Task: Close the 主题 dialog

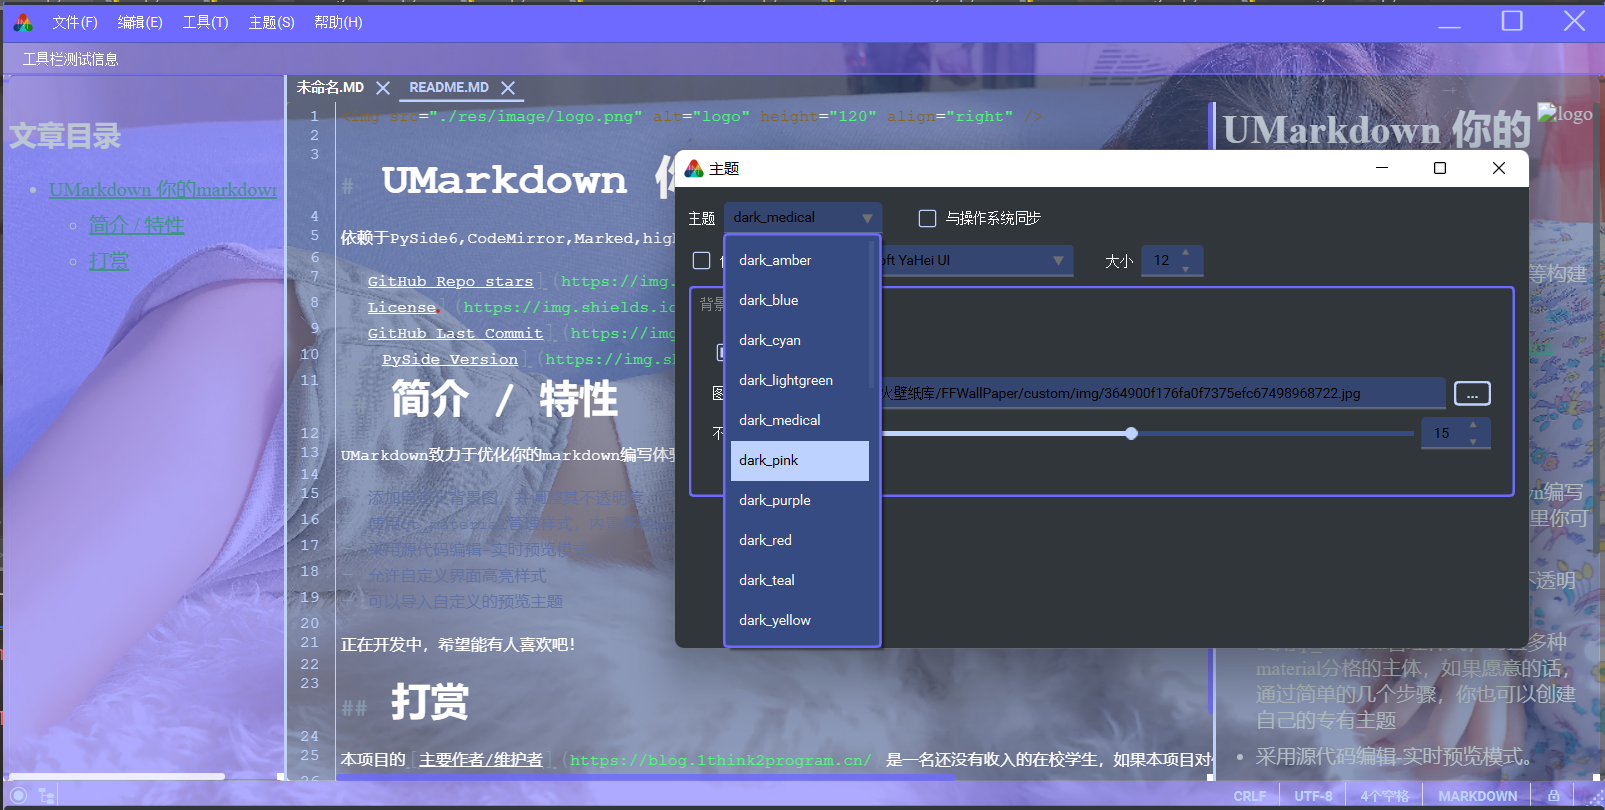Action: [x=1498, y=168]
